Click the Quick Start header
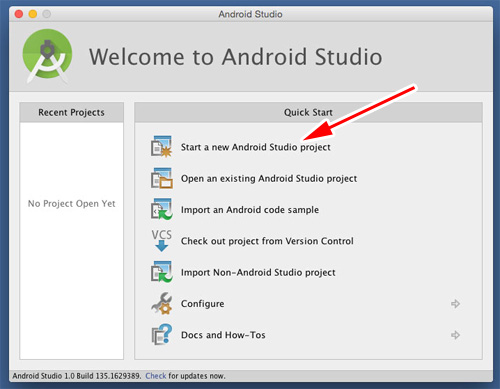The width and height of the screenshot is (500, 389). (308, 112)
